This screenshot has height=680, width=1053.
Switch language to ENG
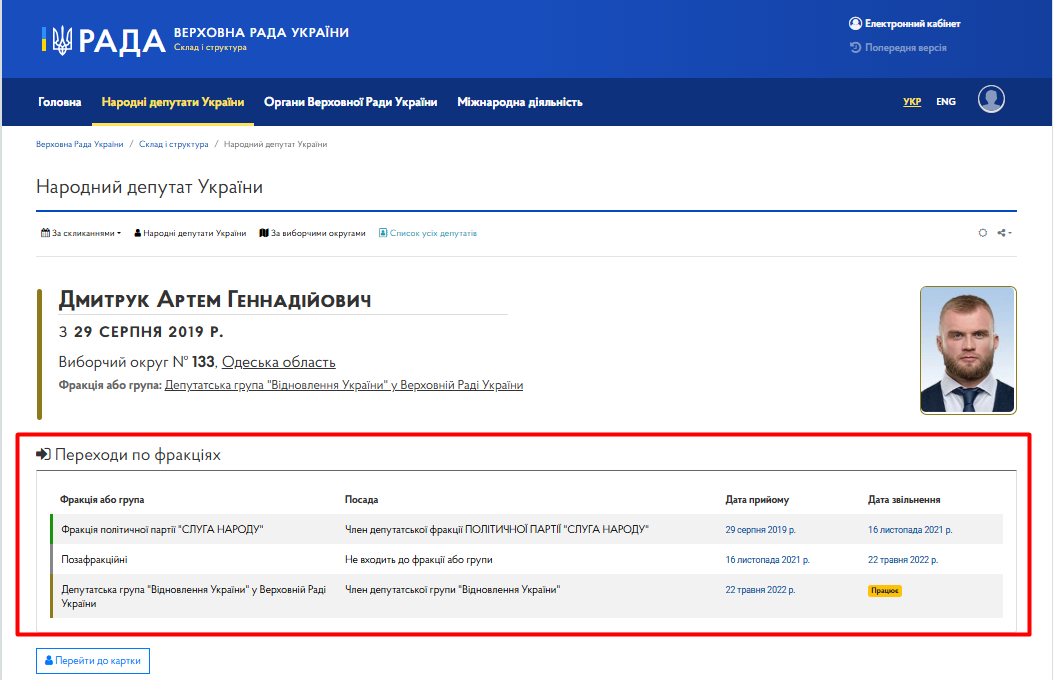click(x=946, y=101)
